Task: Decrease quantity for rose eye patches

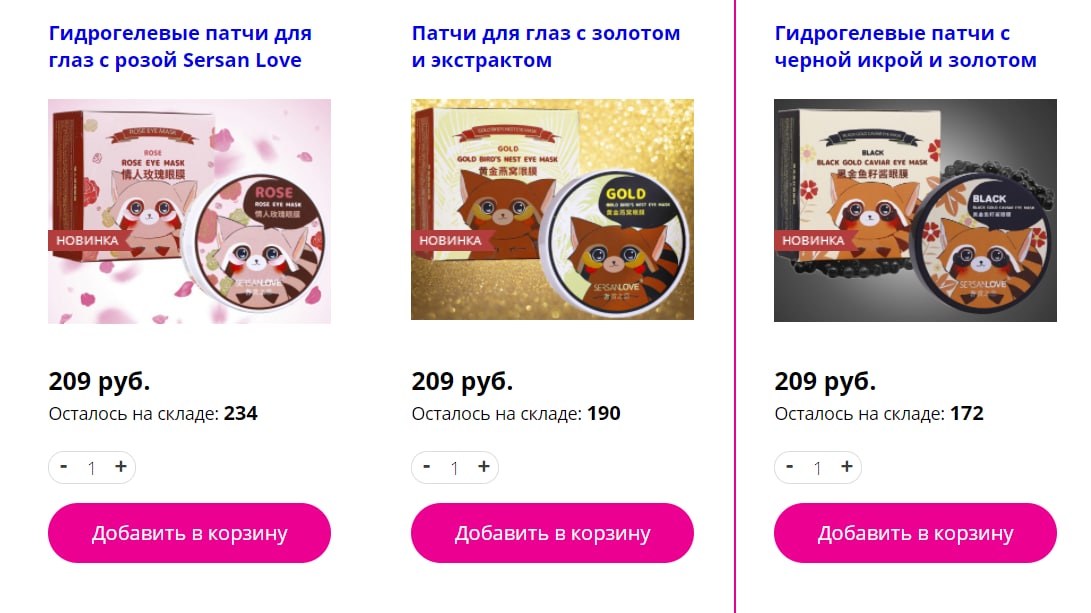Action: pyautogui.click(x=64, y=467)
